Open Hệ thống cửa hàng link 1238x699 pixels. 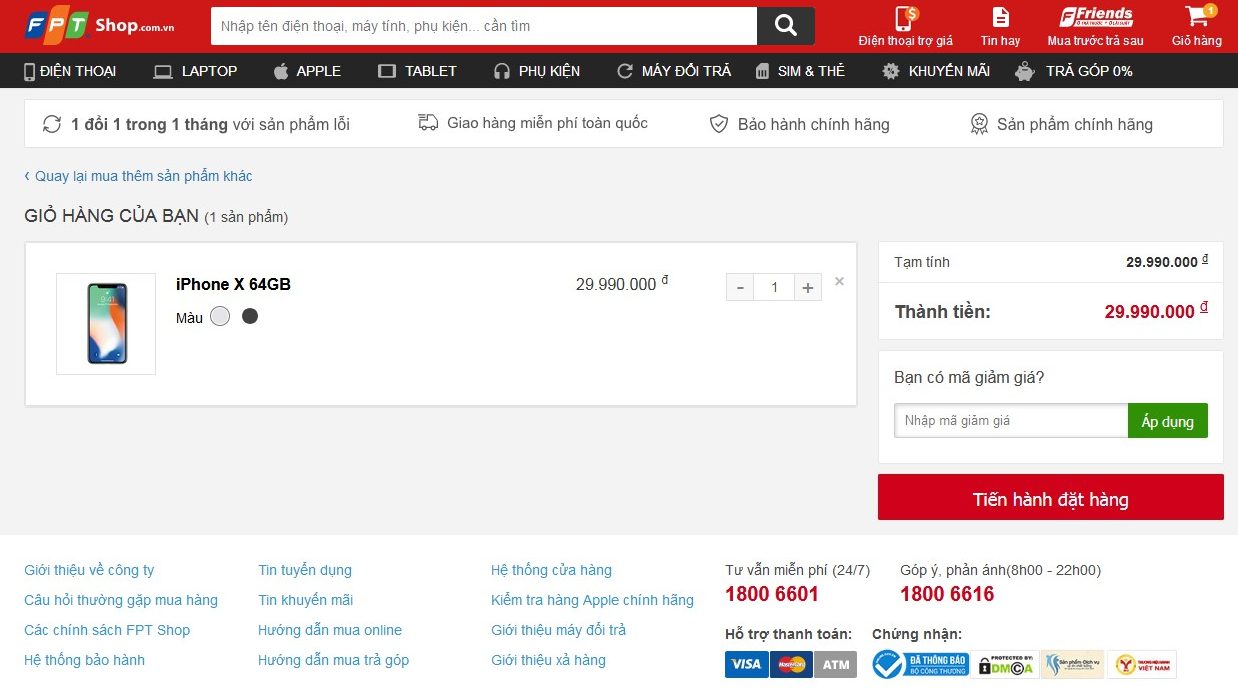(551, 570)
